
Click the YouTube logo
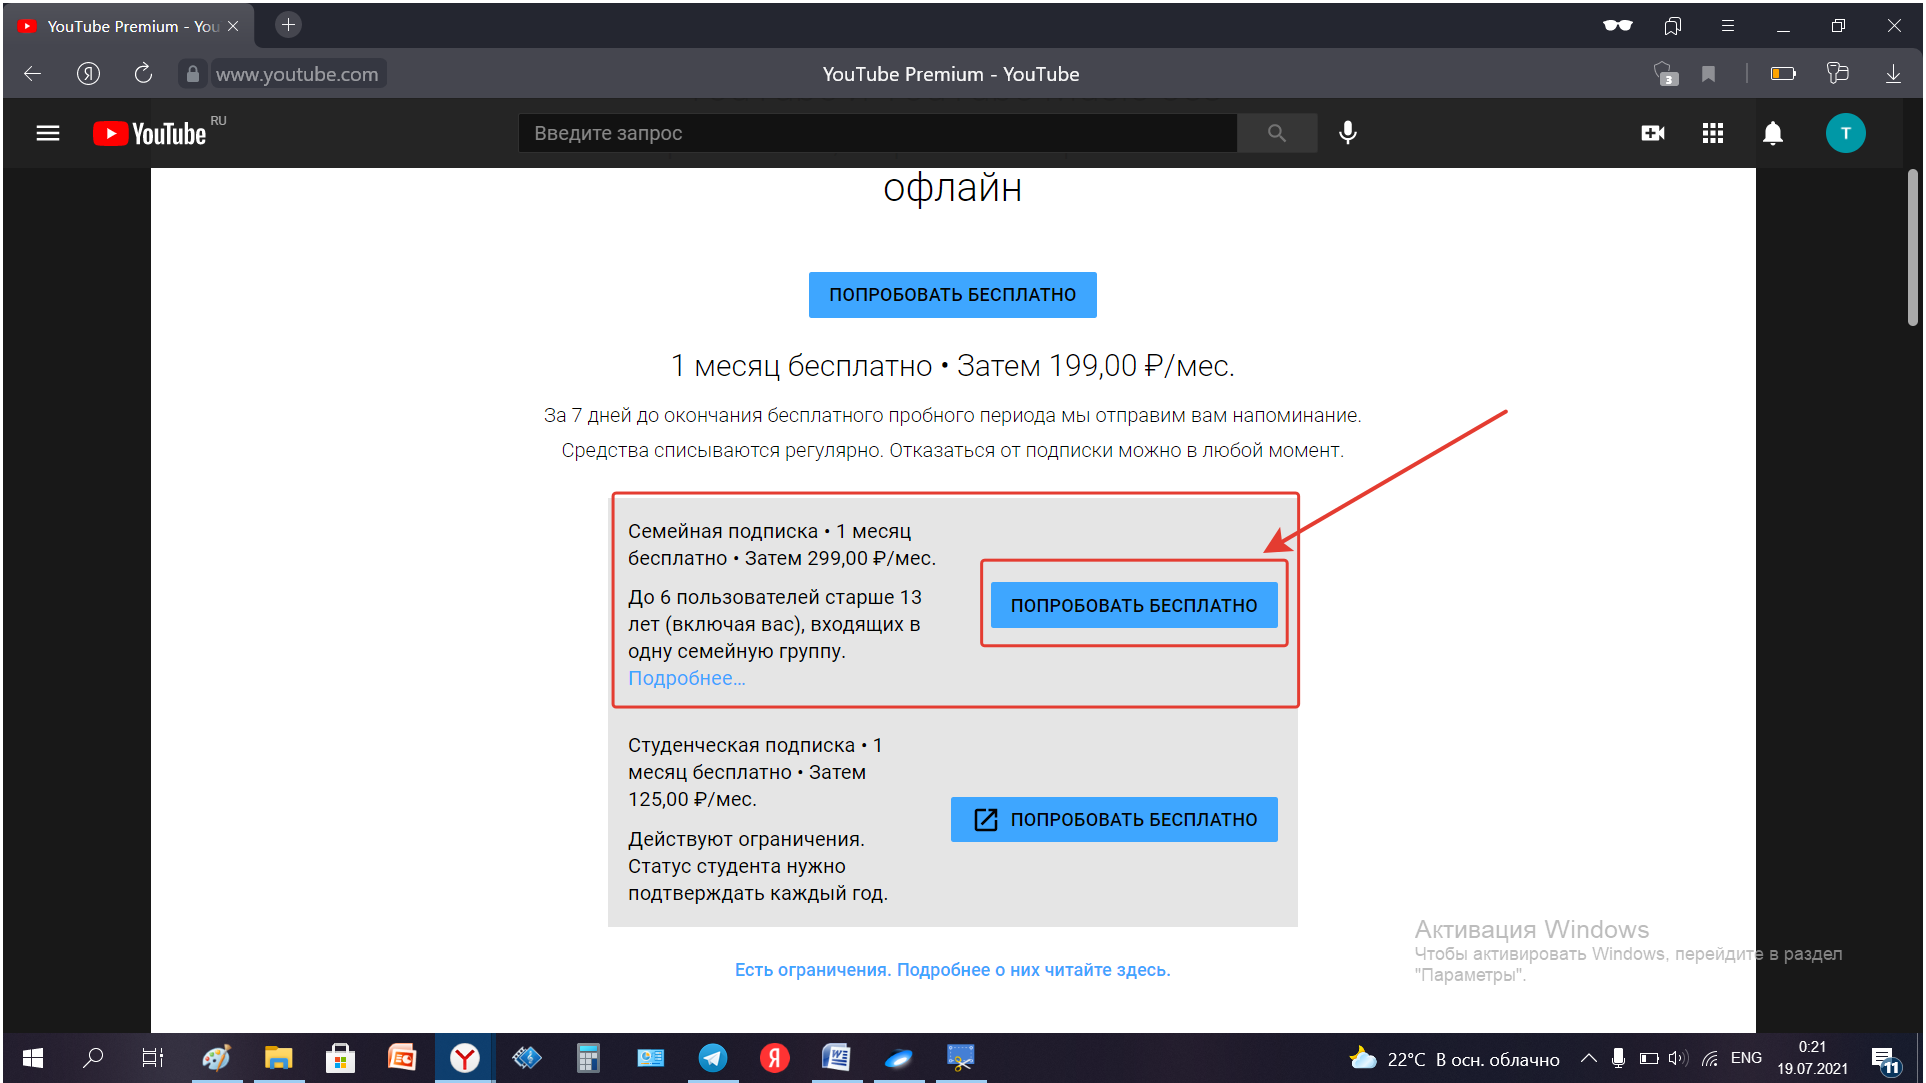tap(150, 133)
